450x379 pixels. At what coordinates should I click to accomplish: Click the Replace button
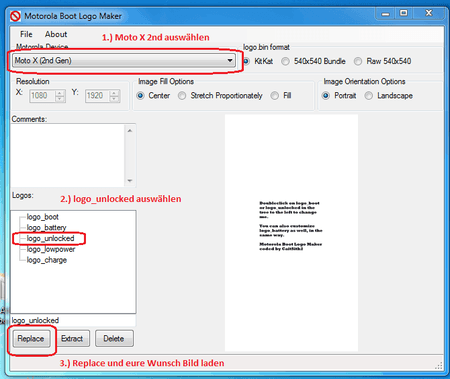click(x=31, y=339)
